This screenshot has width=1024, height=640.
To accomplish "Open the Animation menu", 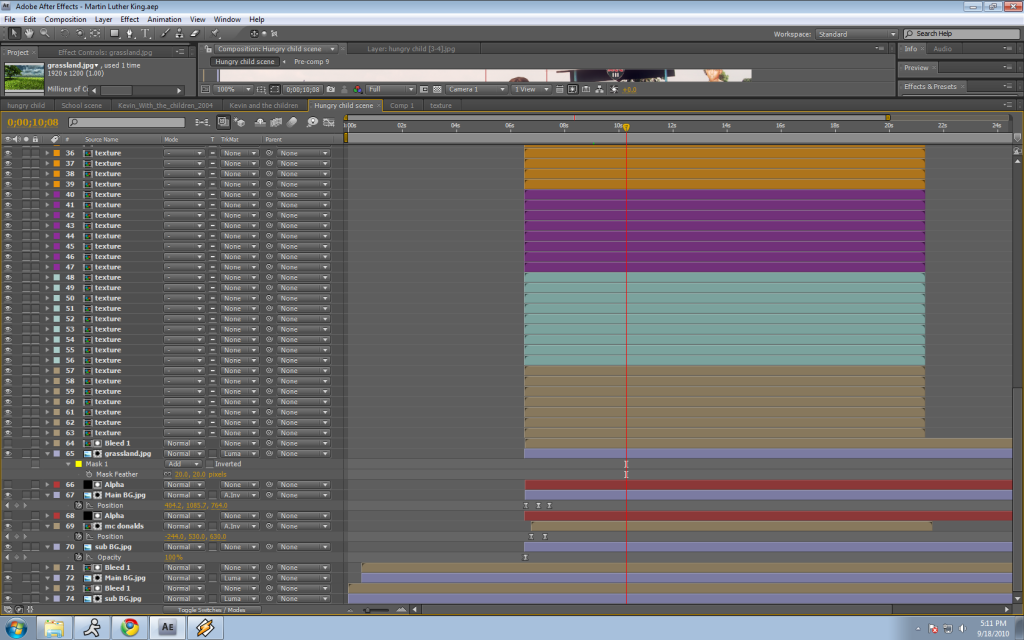I will pos(164,19).
